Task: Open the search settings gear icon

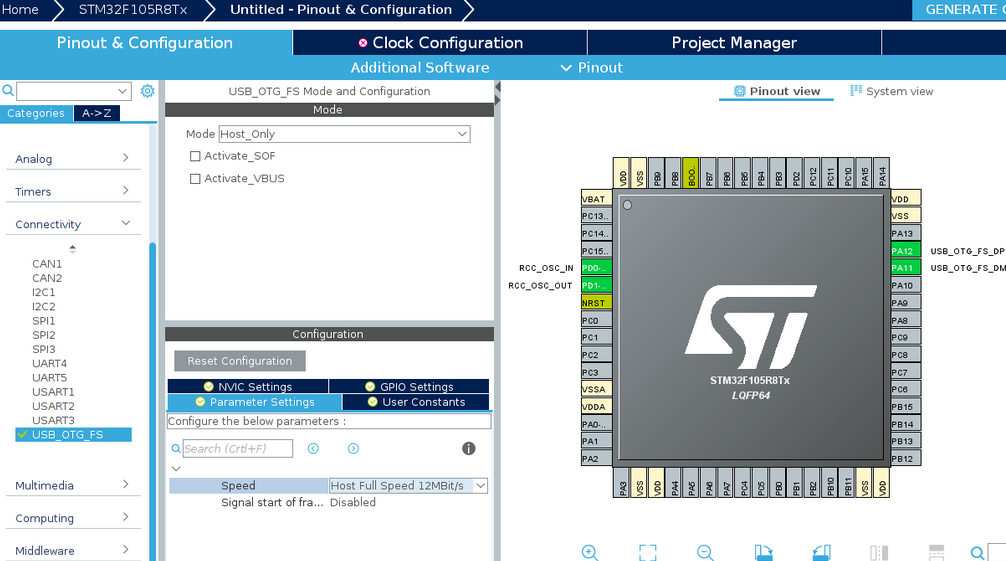Action: point(148,91)
